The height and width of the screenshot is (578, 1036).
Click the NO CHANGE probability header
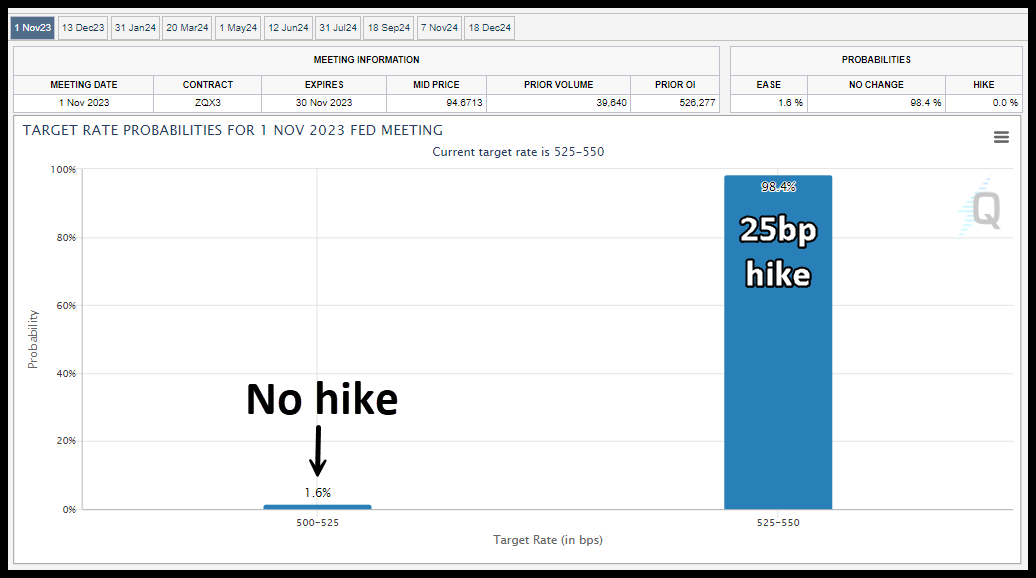(x=876, y=85)
